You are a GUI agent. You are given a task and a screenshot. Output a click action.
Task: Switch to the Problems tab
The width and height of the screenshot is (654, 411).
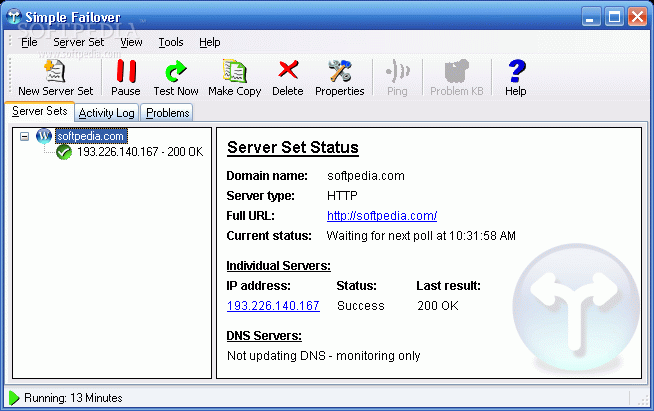tap(167, 113)
